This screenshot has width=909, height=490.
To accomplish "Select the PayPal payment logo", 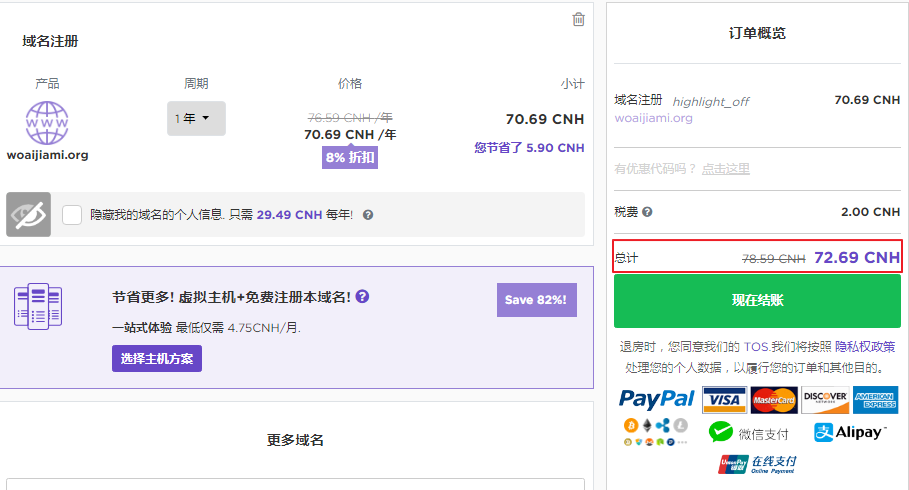I will tap(656, 399).
